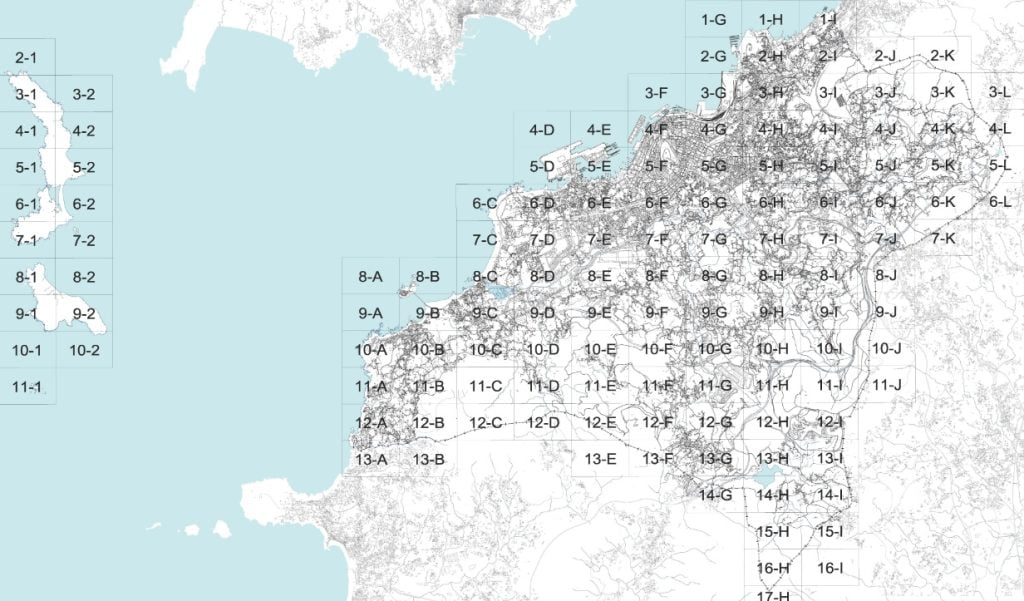Click grid cell 10-J

point(886,349)
